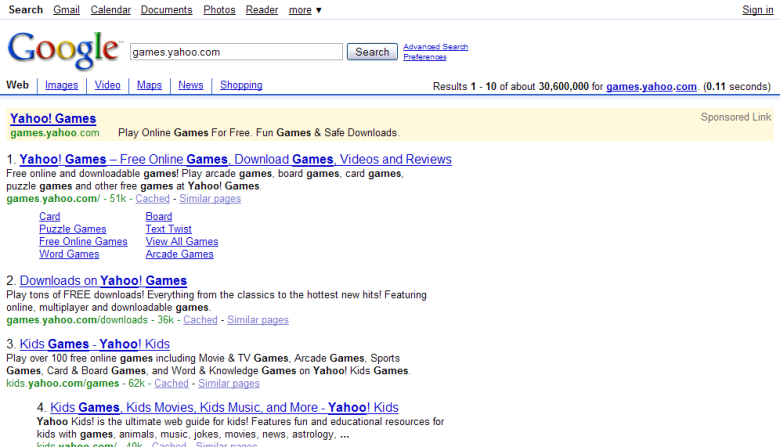Open the Text Twist sitelink
The image size is (780, 447).
(x=168, y=229)
